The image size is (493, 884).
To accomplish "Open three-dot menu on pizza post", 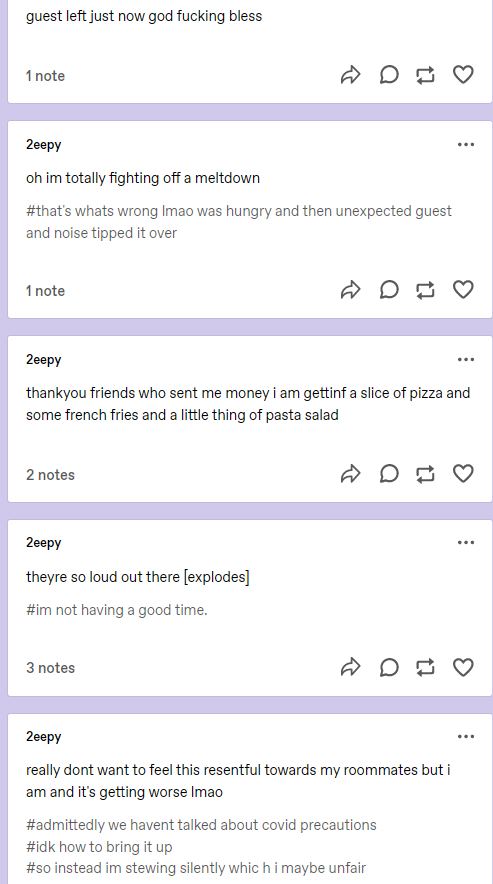I will (x=466, y=360).
